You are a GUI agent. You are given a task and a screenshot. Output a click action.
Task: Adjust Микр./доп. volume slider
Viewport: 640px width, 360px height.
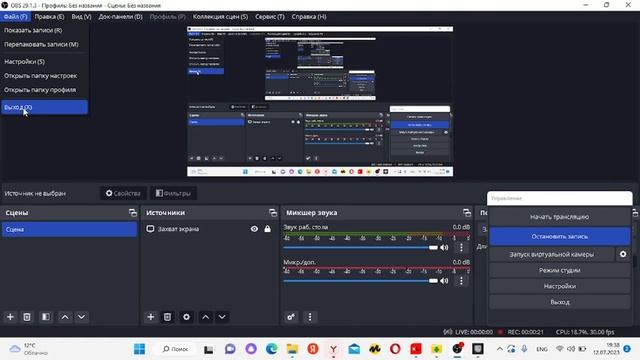(360, 281)
